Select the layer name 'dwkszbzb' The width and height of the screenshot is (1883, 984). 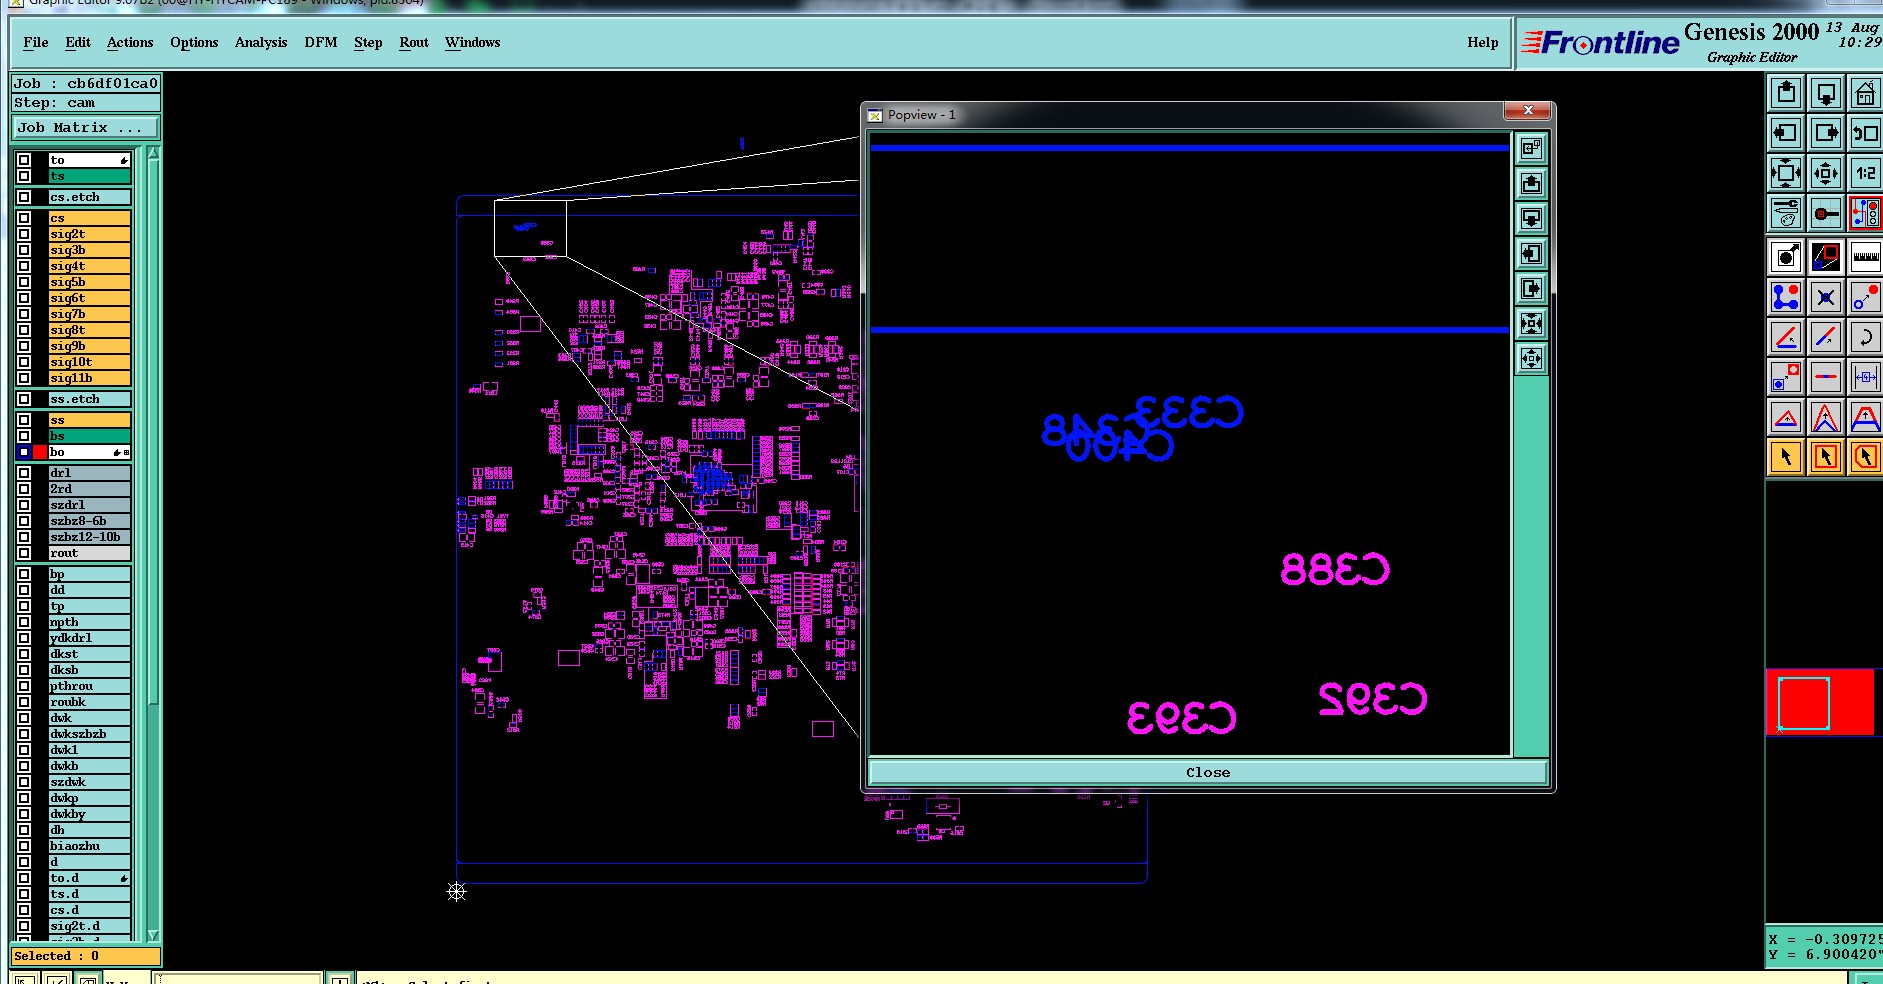pyautogui.click(x=89, y=734)
